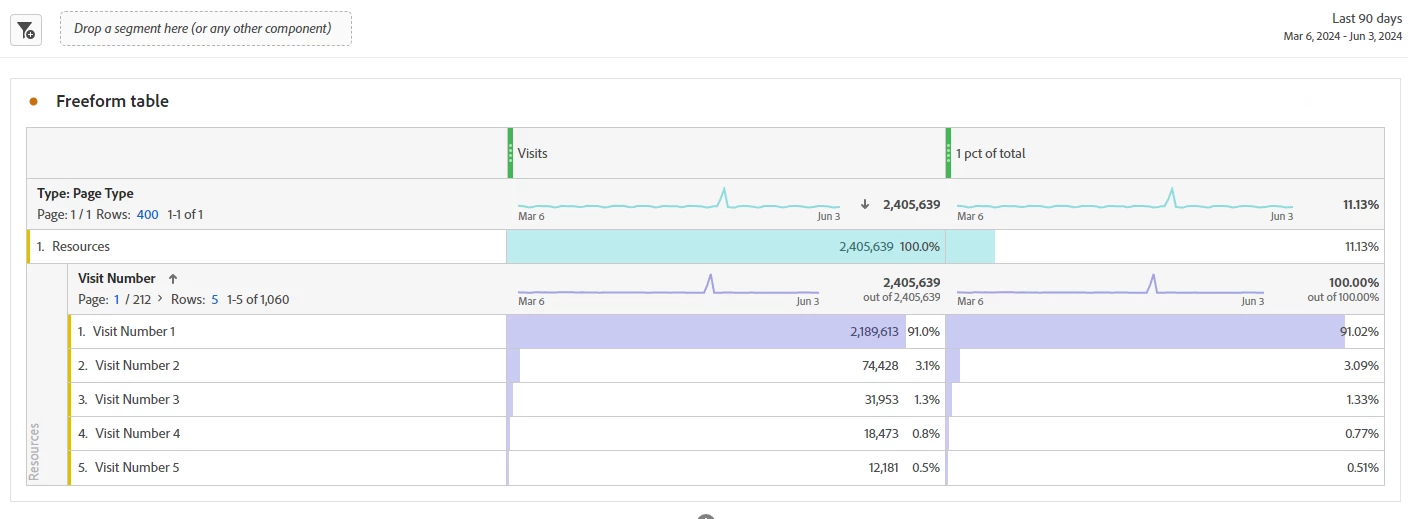
Task: Click the Visit Number dimension header
Action: [117, 279]
